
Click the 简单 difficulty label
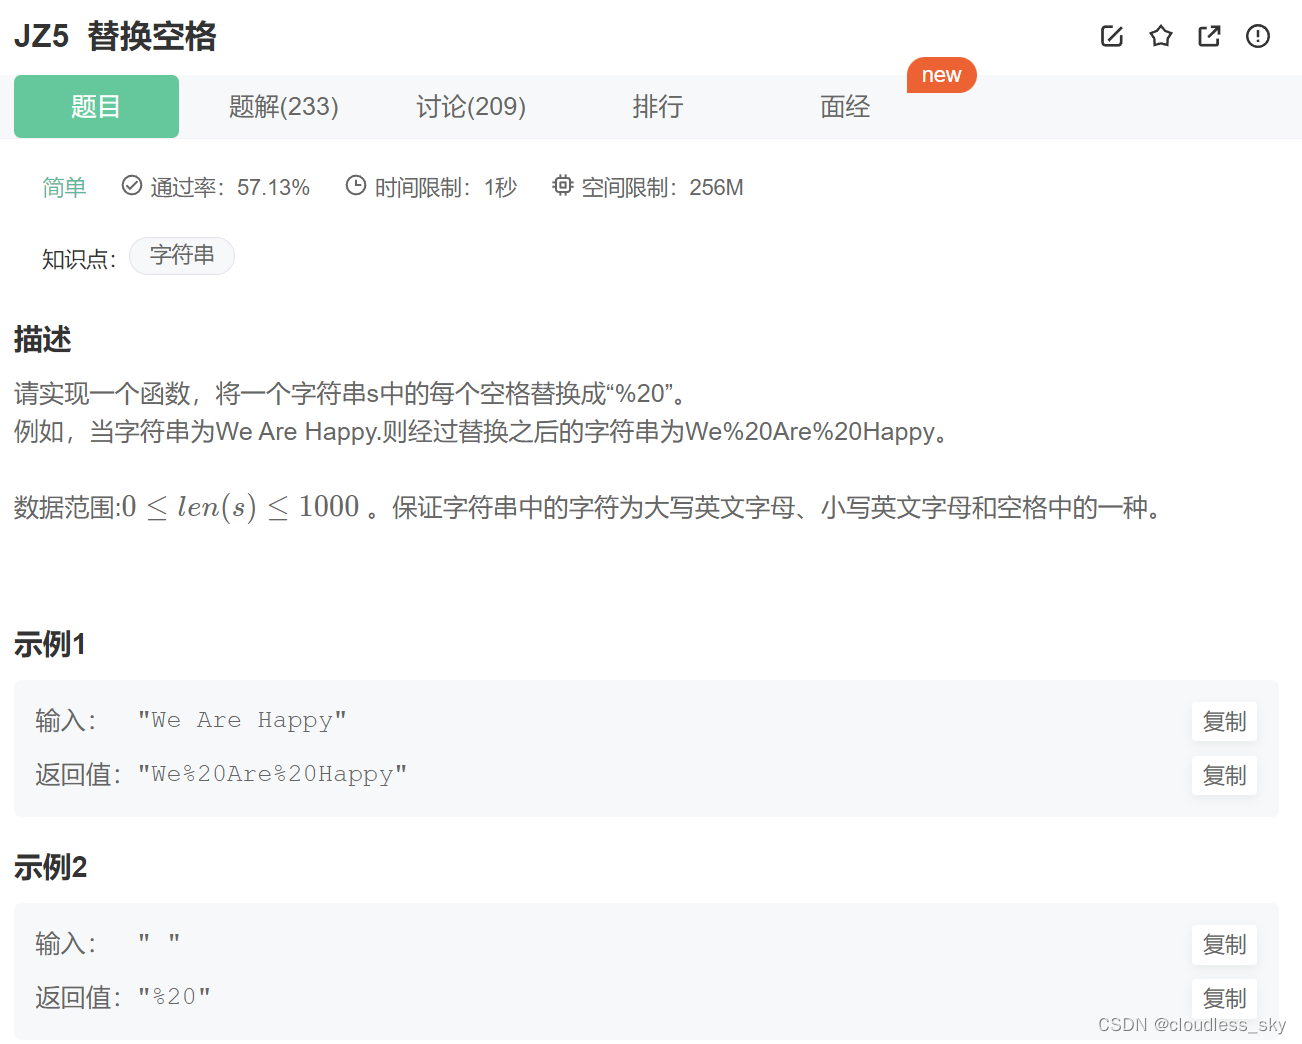tap(64, 187)
